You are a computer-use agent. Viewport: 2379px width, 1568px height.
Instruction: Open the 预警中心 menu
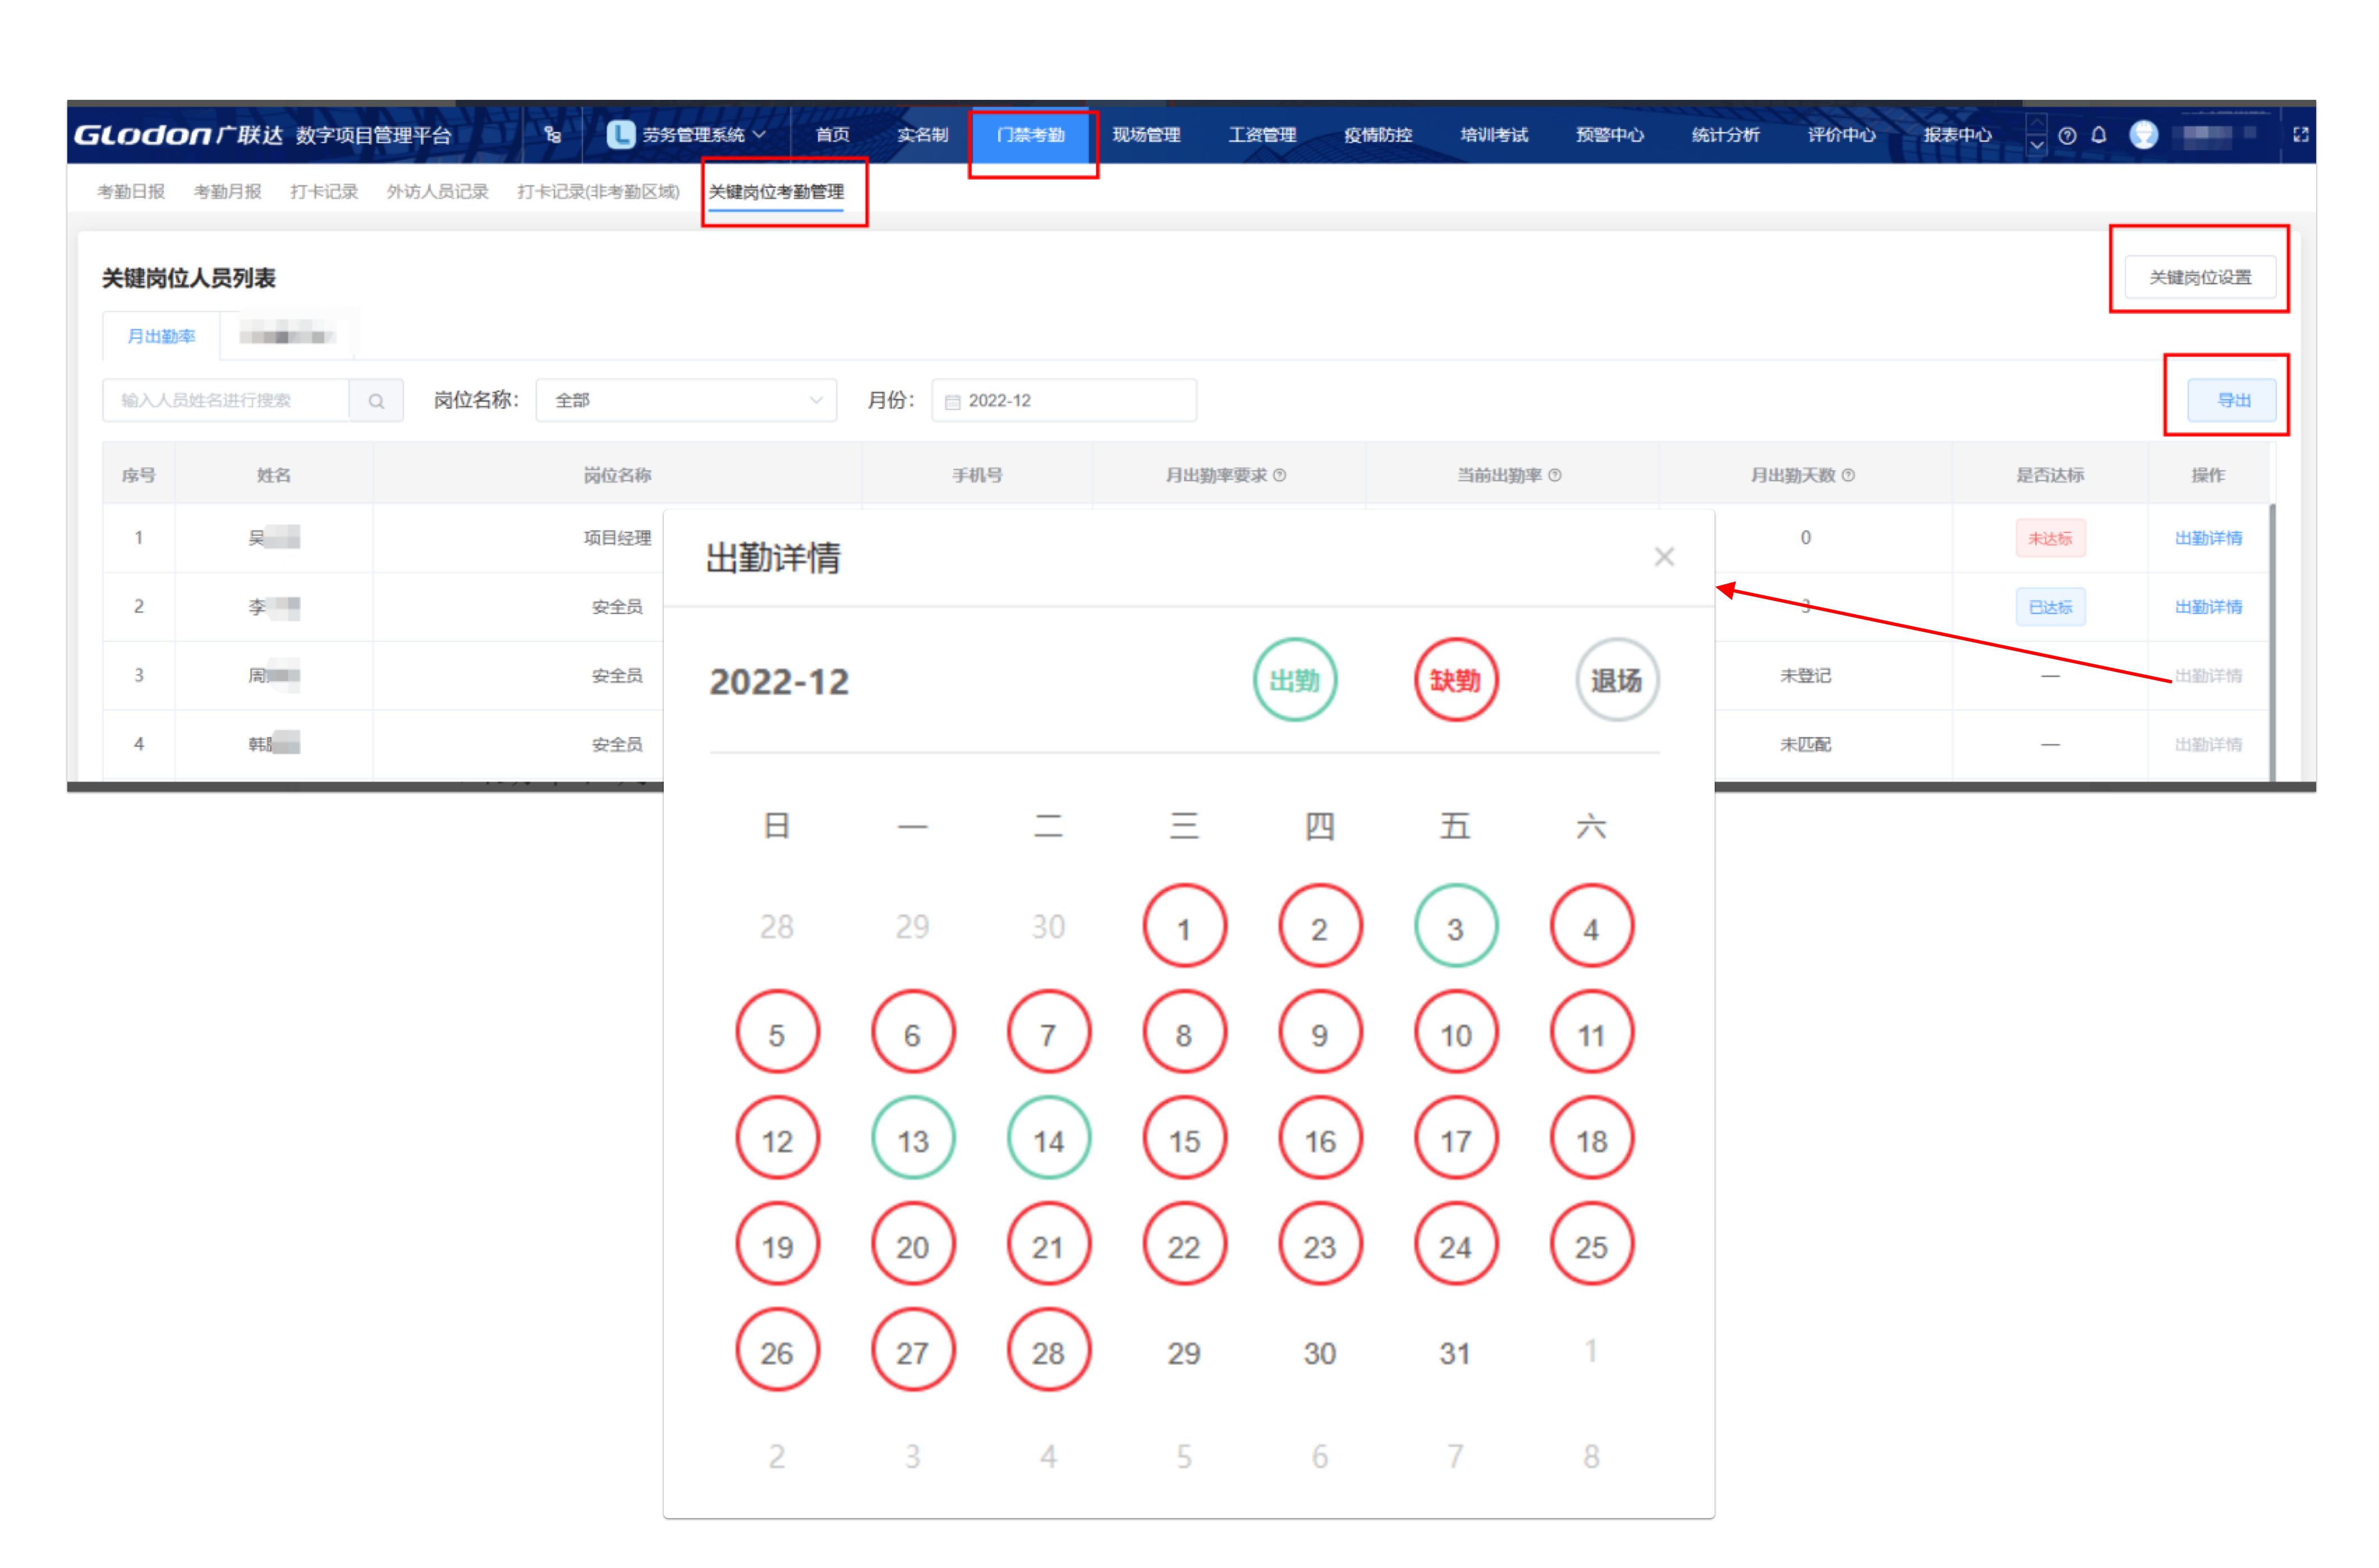tap(1610, 135)
